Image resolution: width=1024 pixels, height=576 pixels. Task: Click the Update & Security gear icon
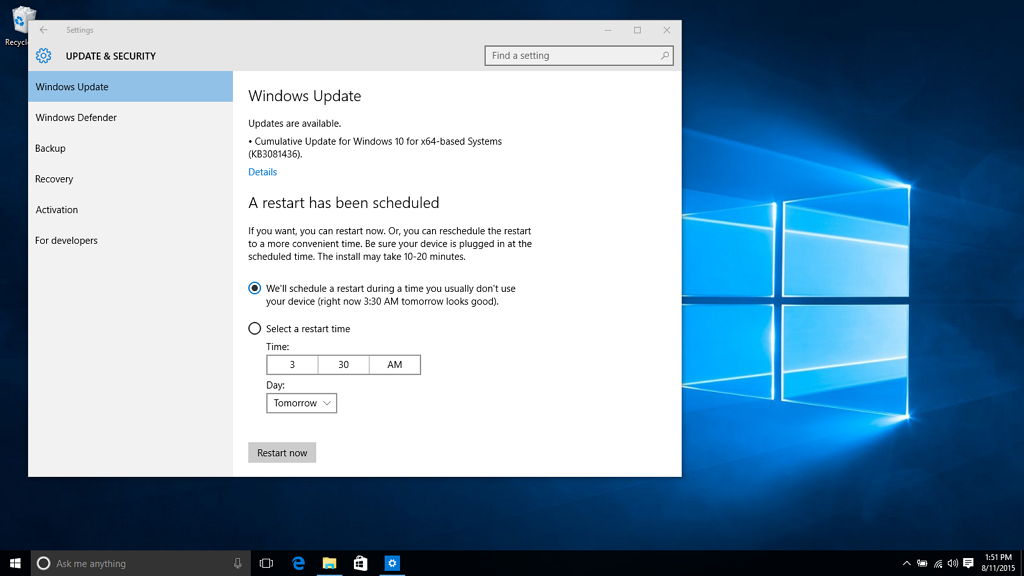click(44, 56)
